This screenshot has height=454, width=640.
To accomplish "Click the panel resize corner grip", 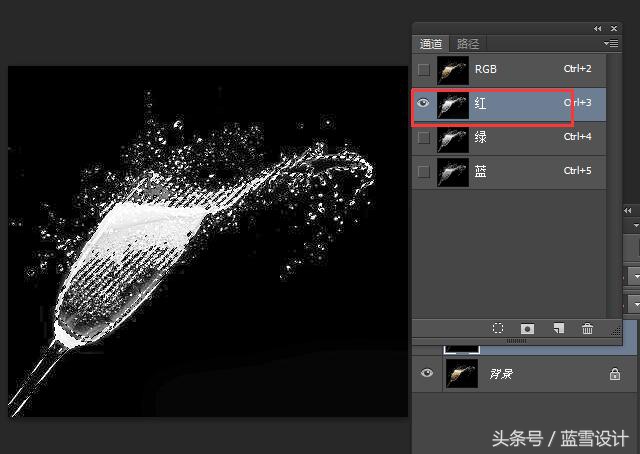I will (616, 331).
